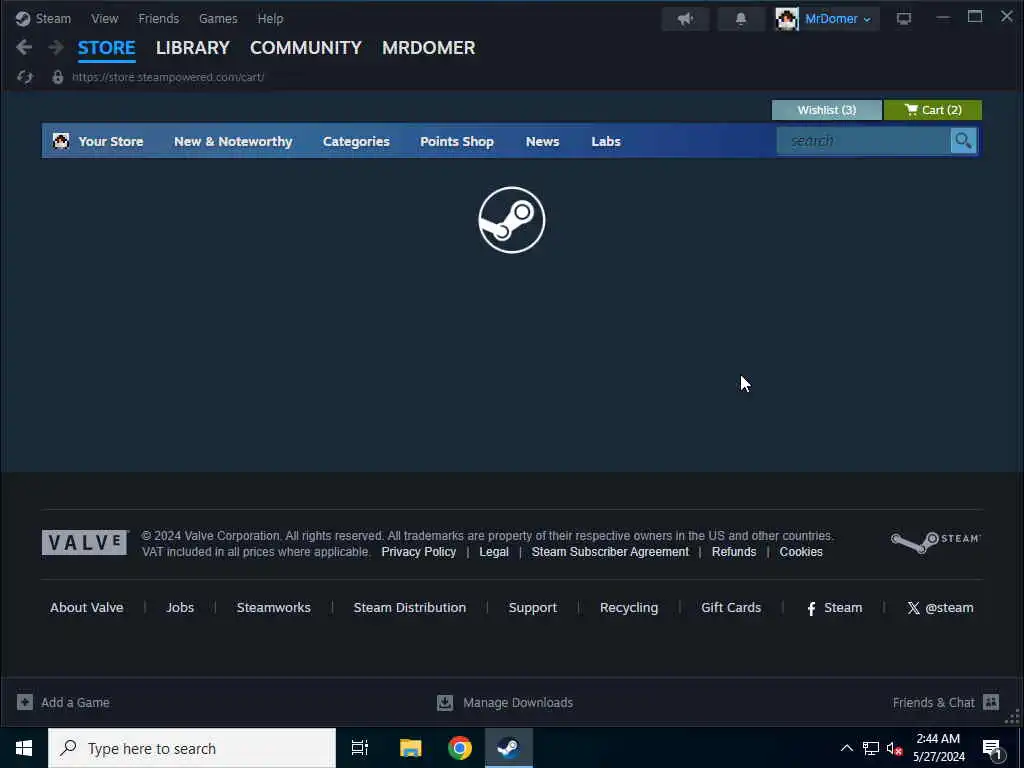This screenshot has height=768, width=1024.
Task: Go to Points Shop
Action: point(456,141)
